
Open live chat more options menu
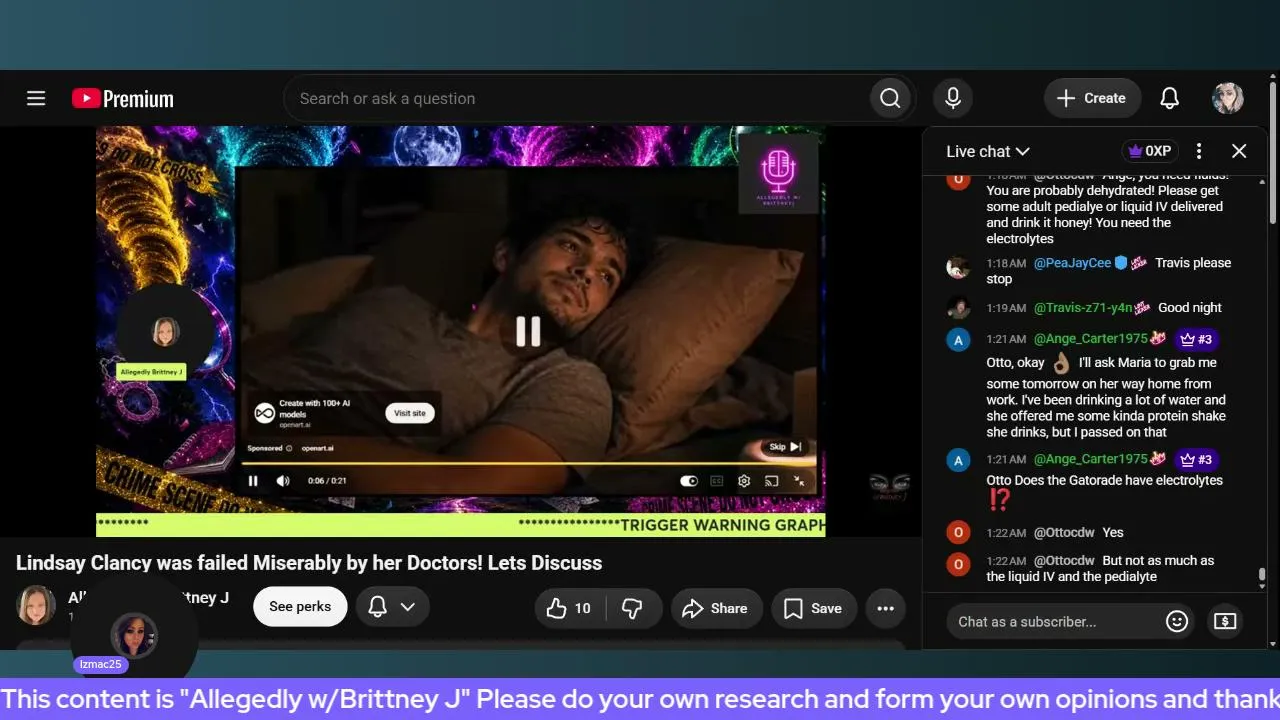(x=1199, y=151)
